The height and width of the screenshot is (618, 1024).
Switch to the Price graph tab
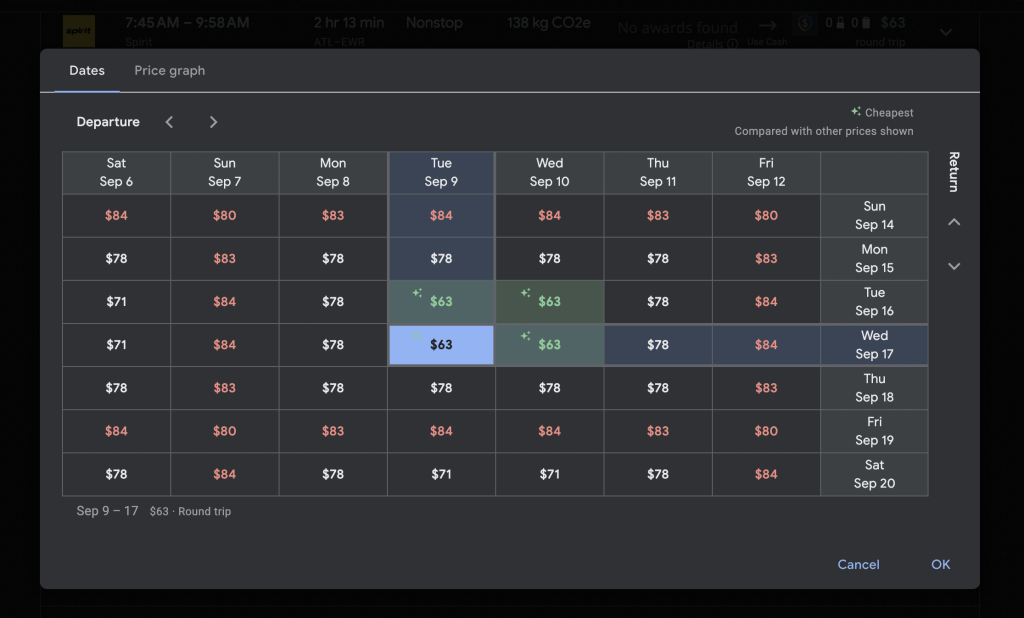(170, 71)
